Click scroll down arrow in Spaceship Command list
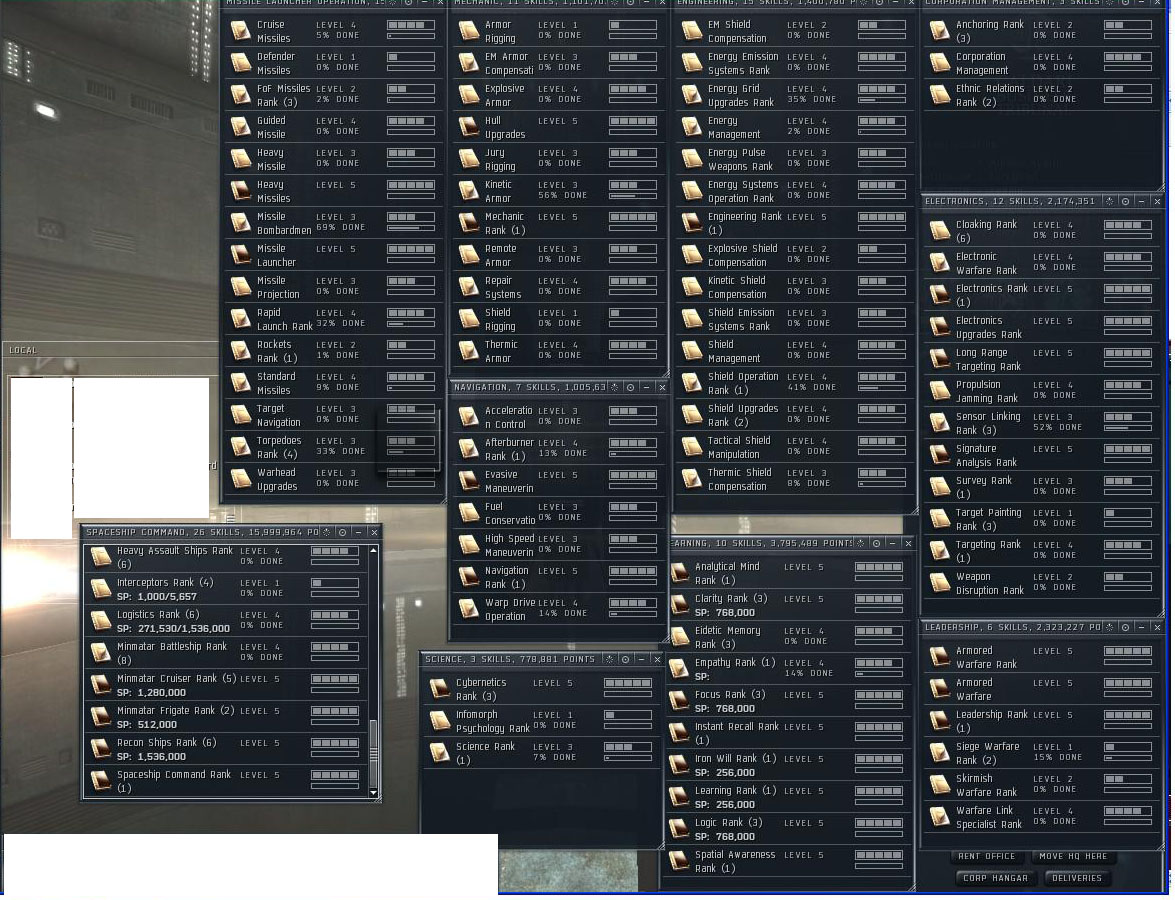 coord(373,791)
